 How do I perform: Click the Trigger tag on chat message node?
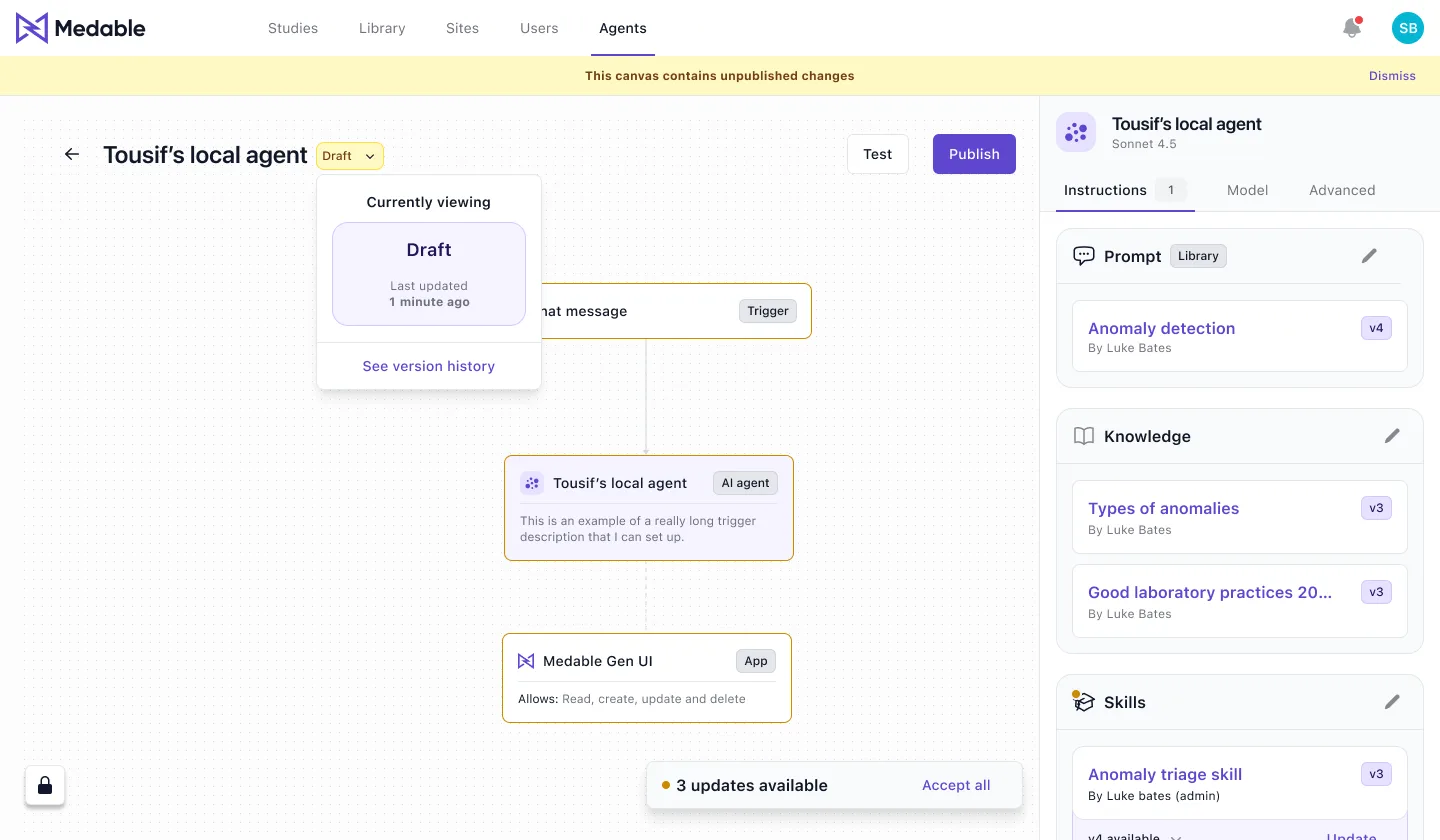pyautogui.click(x=768, y=311)
